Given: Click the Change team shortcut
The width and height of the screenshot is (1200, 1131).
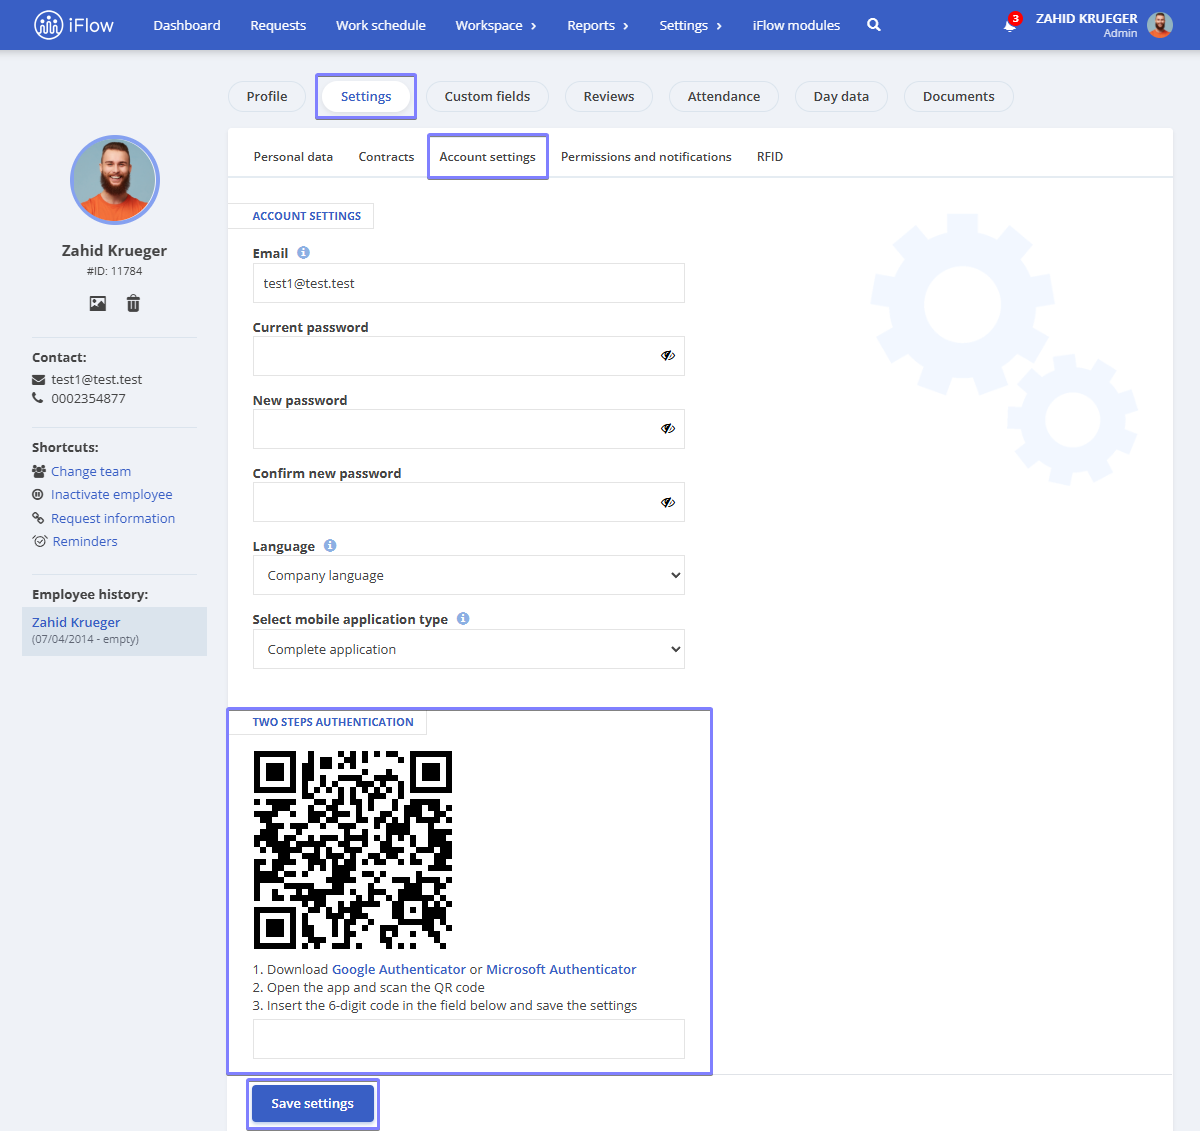Looking at the screenshot, I should pos(91,471).
